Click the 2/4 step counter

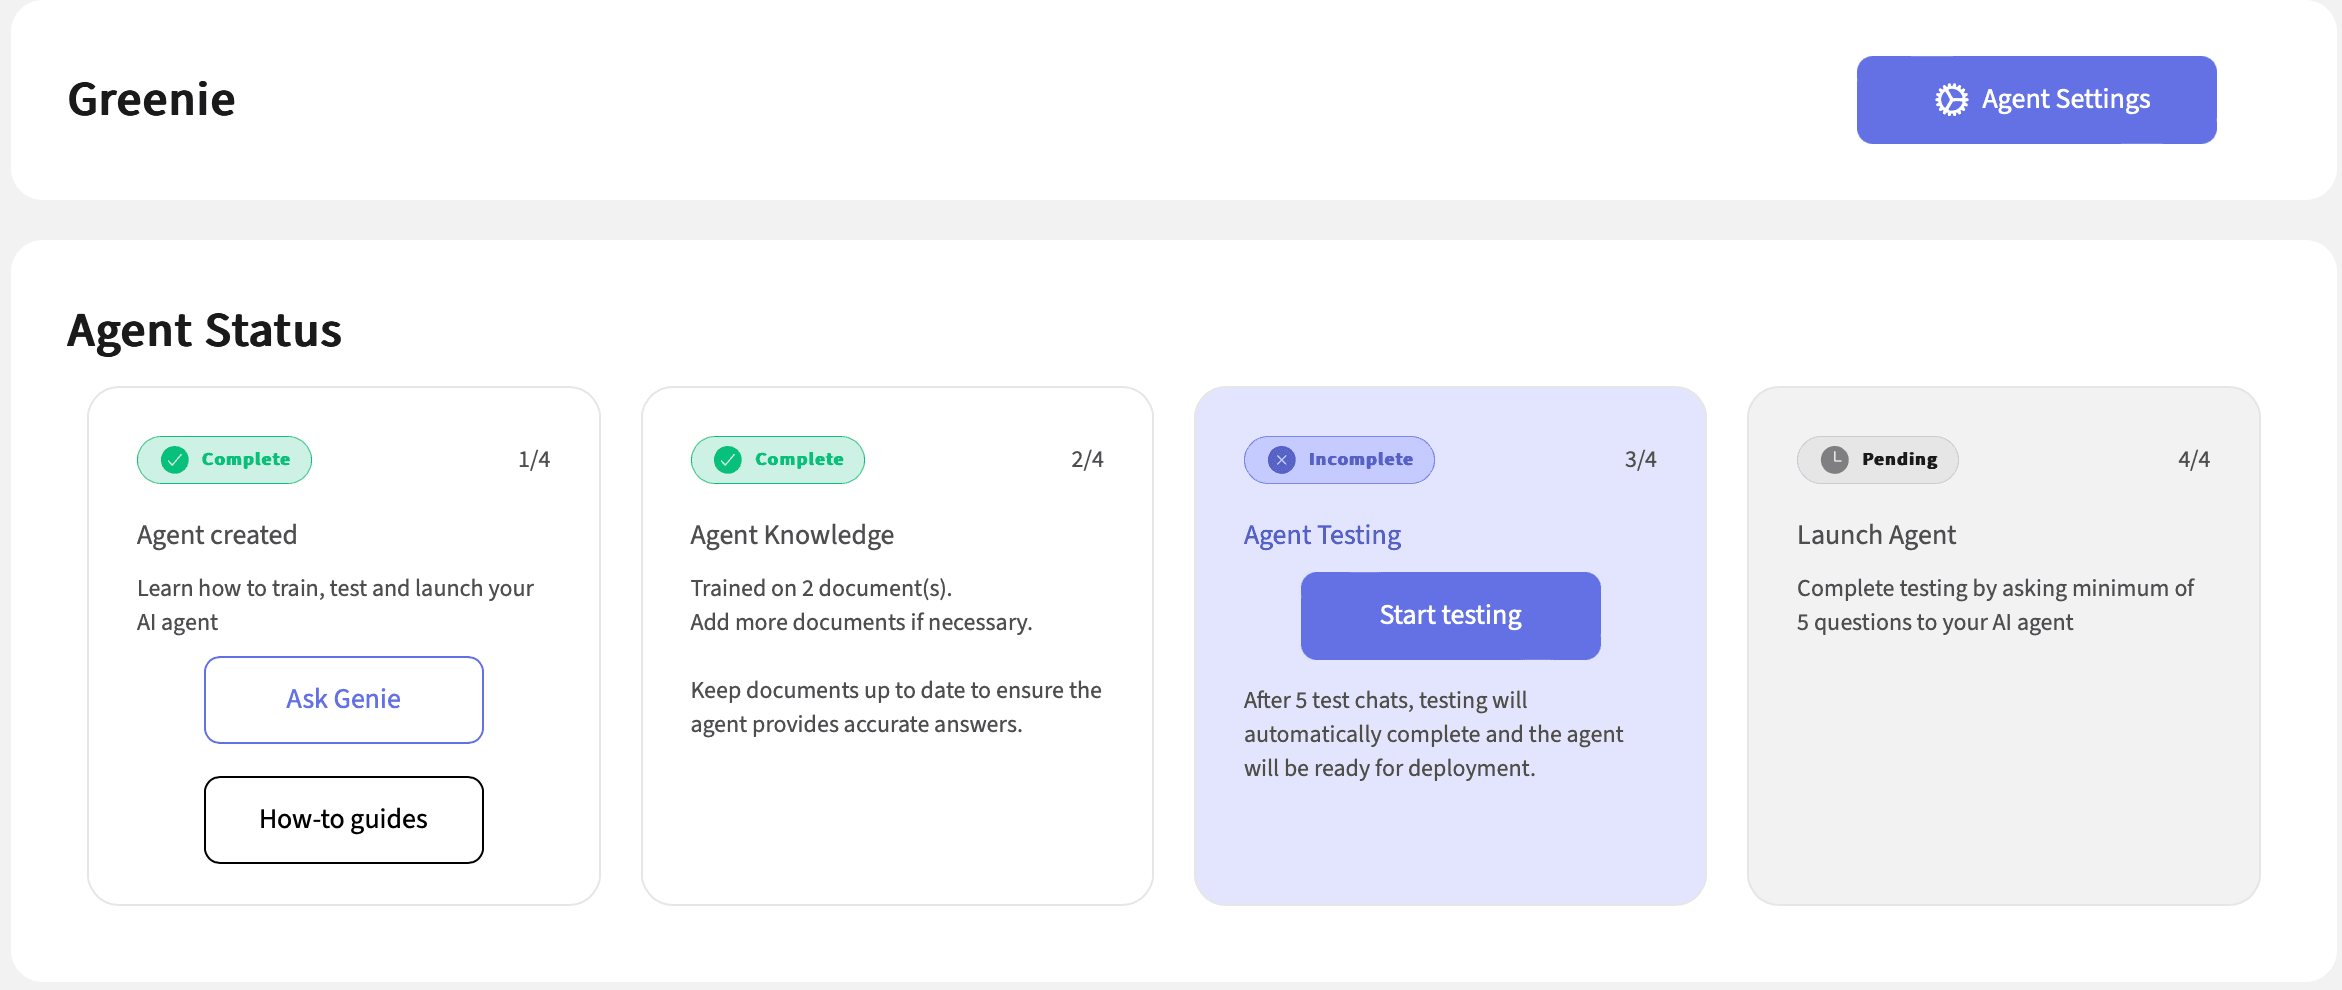[1087, 460]
